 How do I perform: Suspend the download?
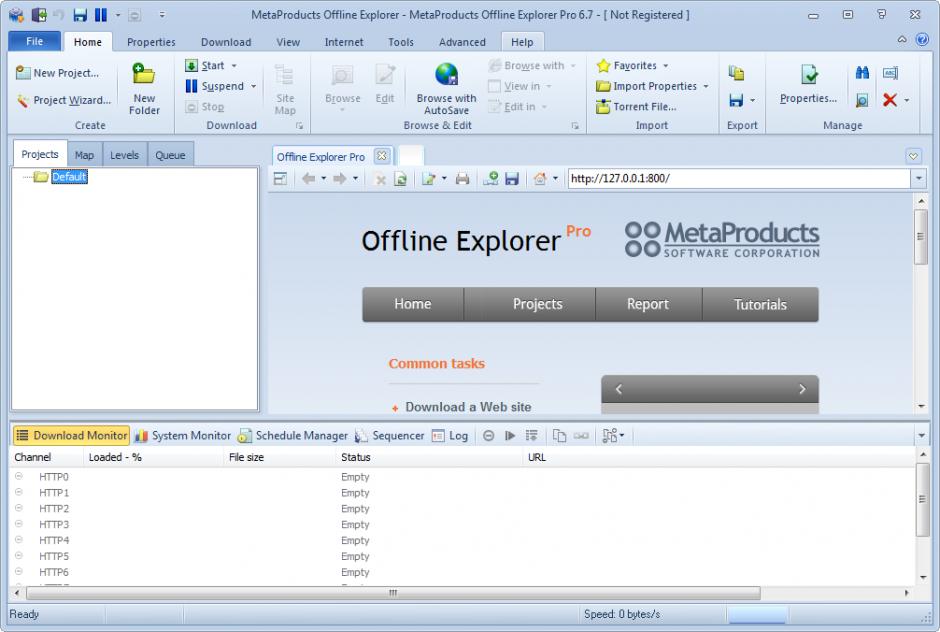click(215, 86)
